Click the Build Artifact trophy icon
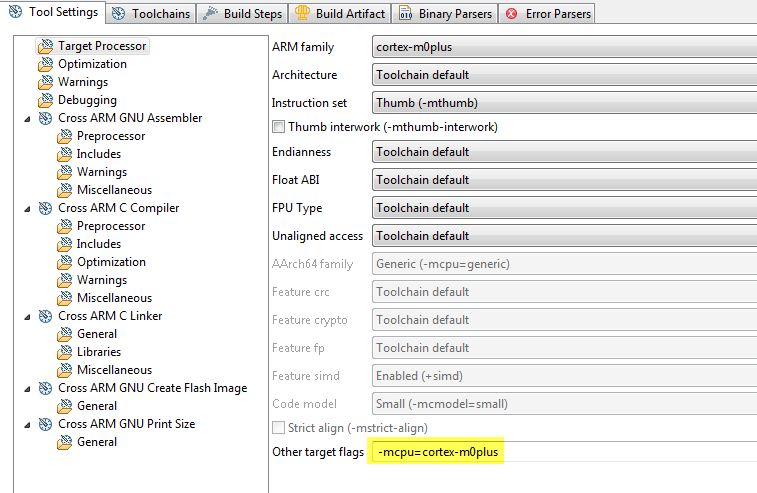Image resolution: width=757 pixels, height=493 pixels. click(302, 13)
